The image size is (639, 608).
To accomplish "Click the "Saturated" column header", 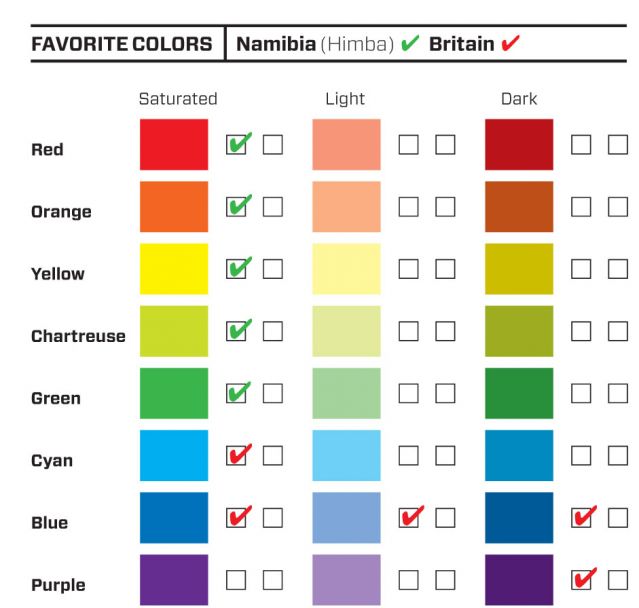I will (178, 99).
